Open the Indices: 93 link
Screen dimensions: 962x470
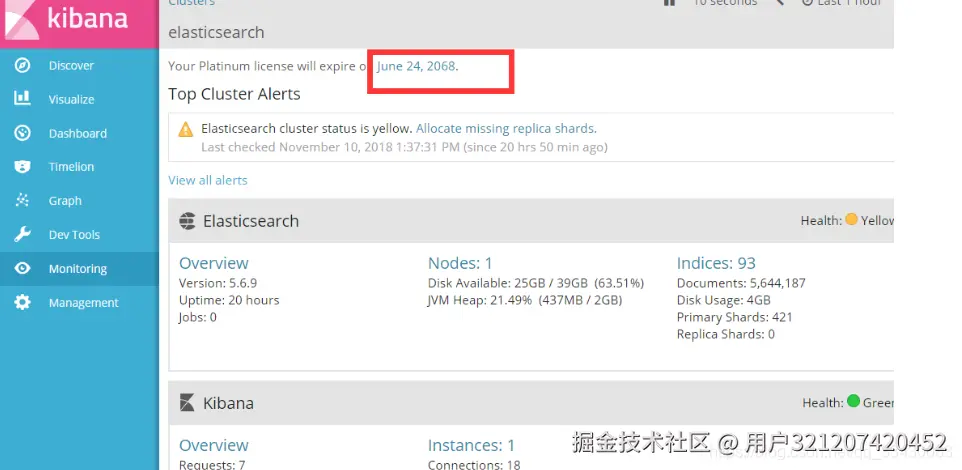[716, 263]
